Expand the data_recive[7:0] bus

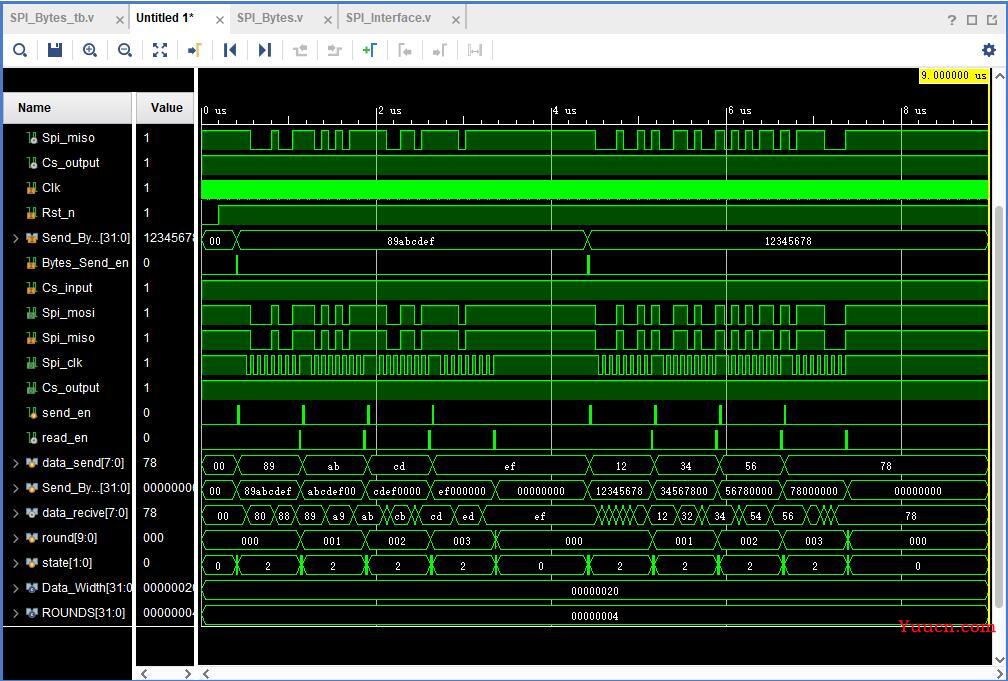pyautogui.click(x=15, y=513)
